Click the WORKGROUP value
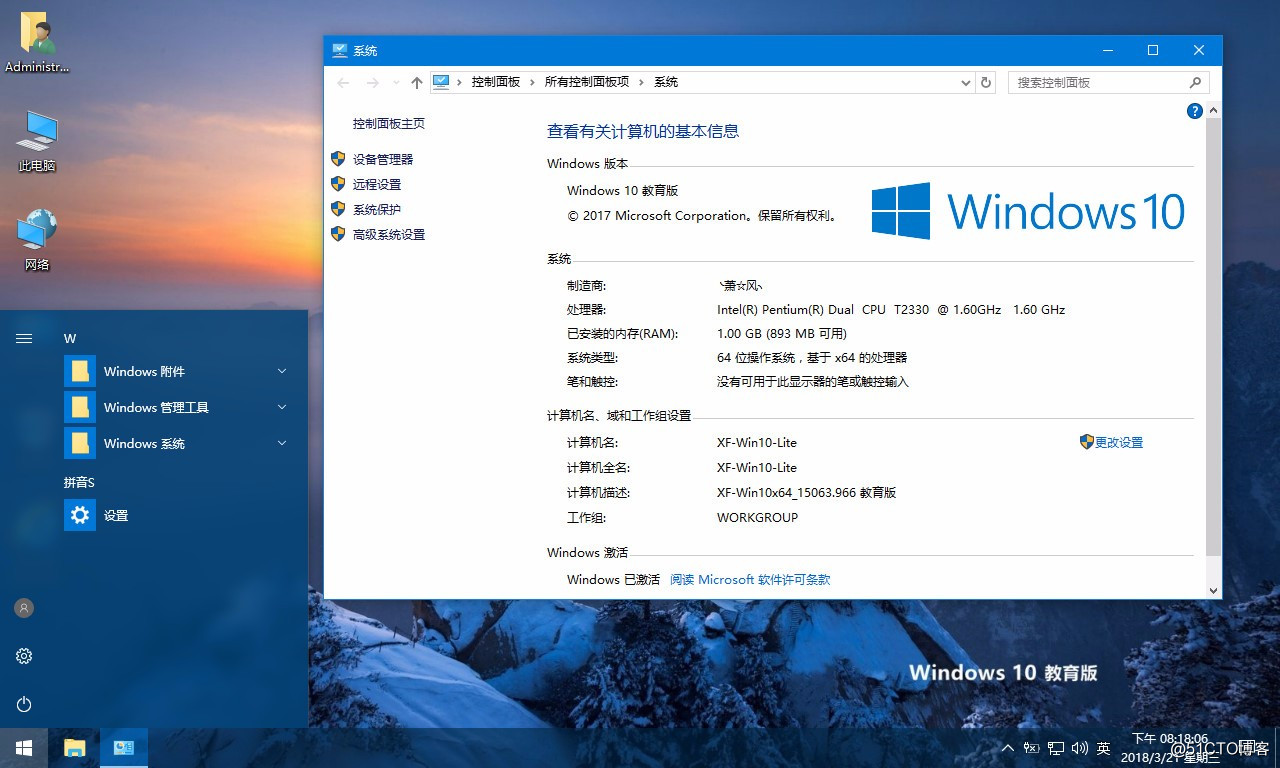Viewport: 1280px width, 768px height. click(757, 517)
